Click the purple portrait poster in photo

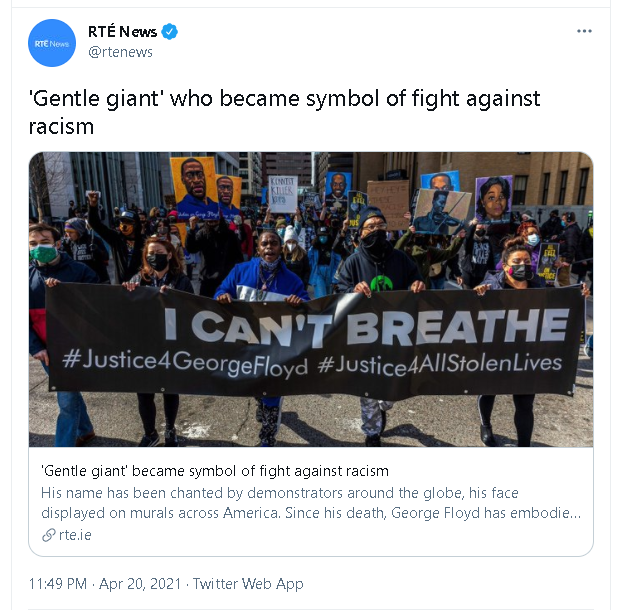pos(493,199)
